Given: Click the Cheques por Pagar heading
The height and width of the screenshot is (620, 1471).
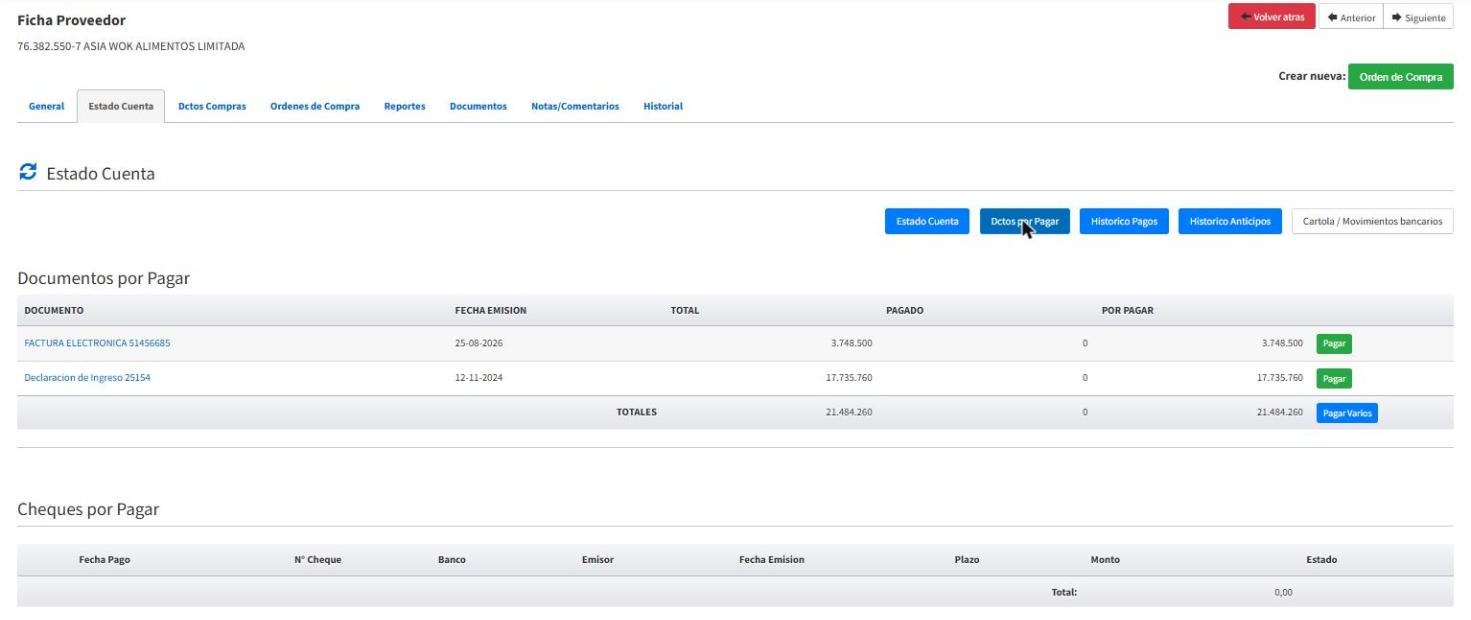Looking at the screenshot, I should coord(88,509).
